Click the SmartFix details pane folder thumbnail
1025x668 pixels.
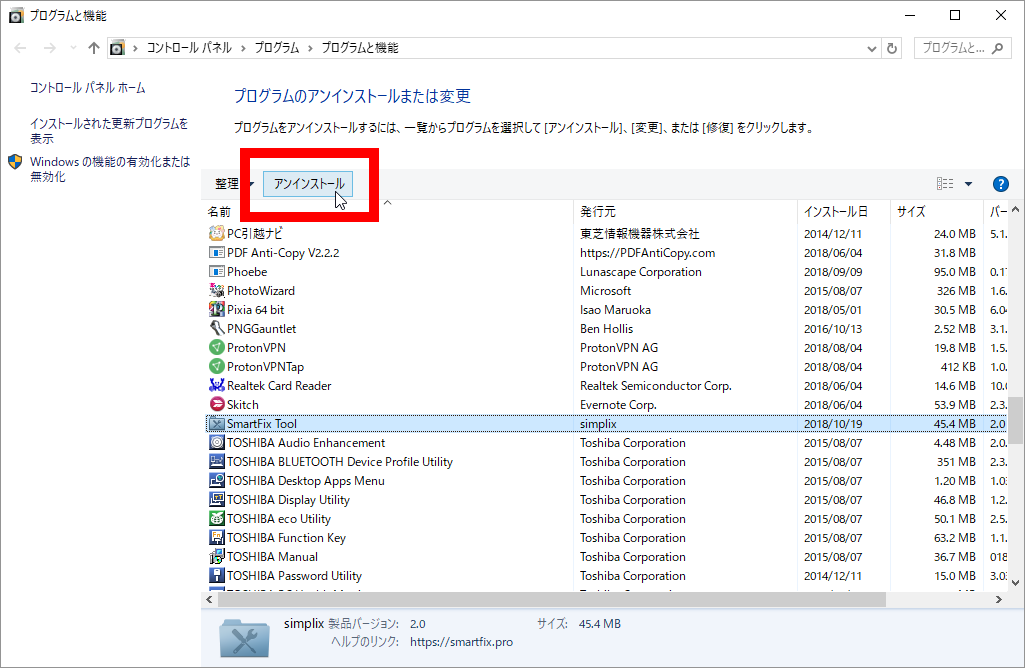tap(244, 637)
